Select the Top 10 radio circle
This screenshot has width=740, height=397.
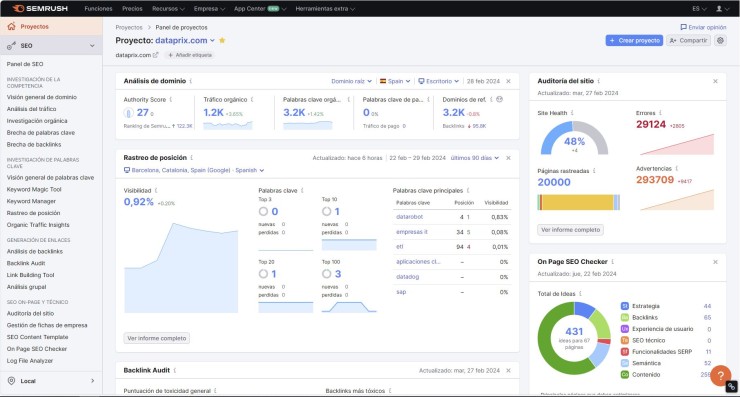point(327,211)
